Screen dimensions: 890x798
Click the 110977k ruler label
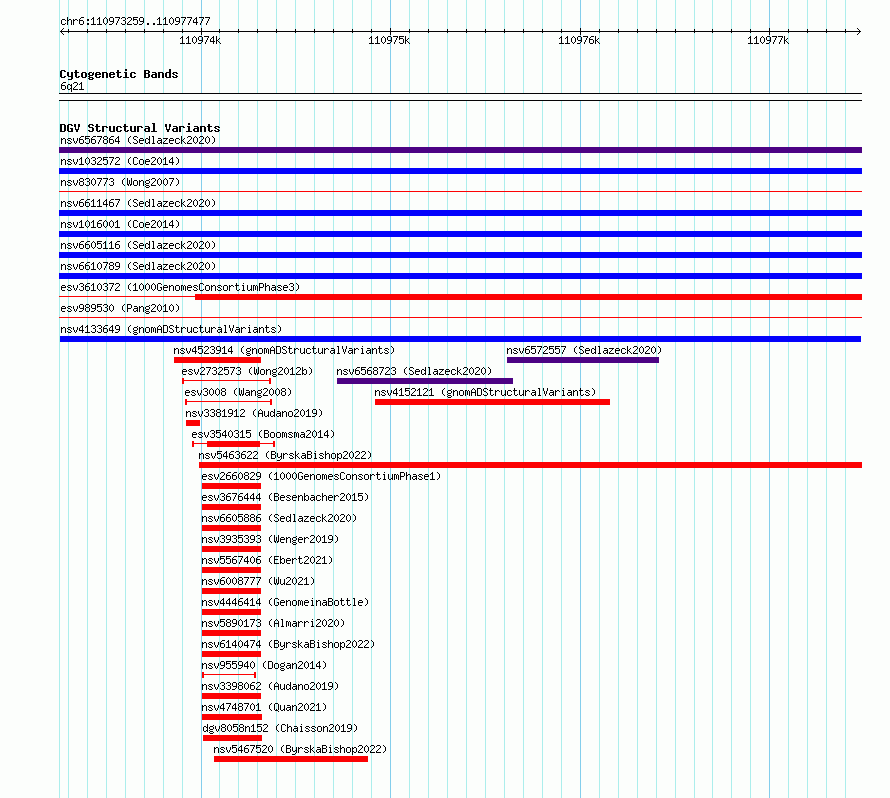click(768, 40)
